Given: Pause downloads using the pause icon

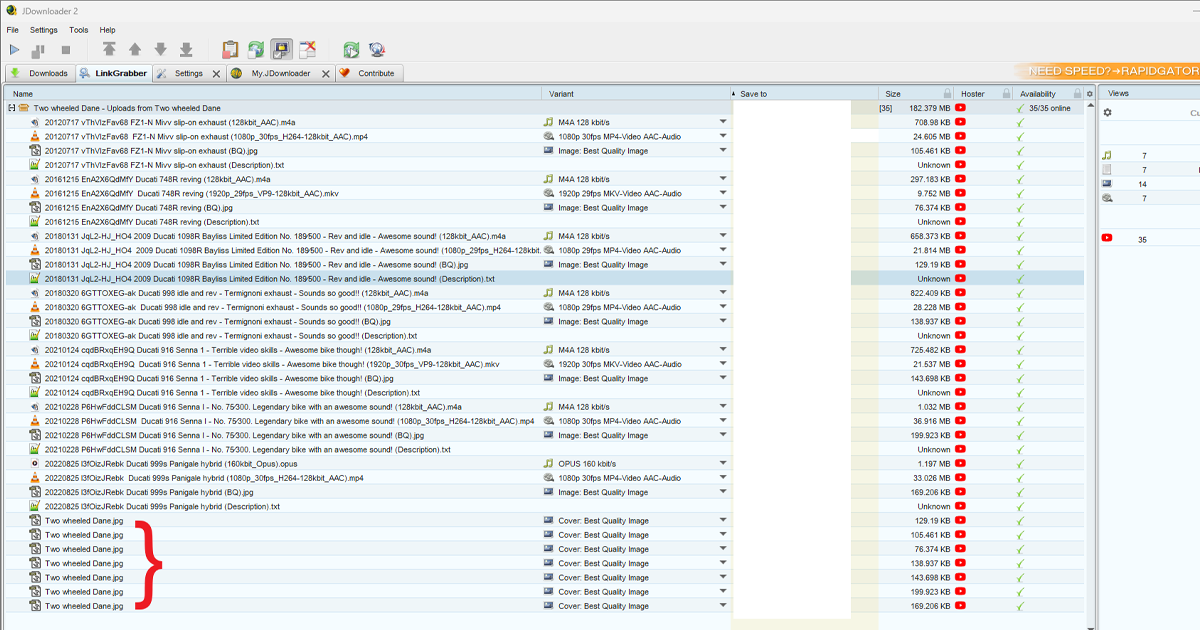Looking at the screenshot, I should tap(39, 49).
